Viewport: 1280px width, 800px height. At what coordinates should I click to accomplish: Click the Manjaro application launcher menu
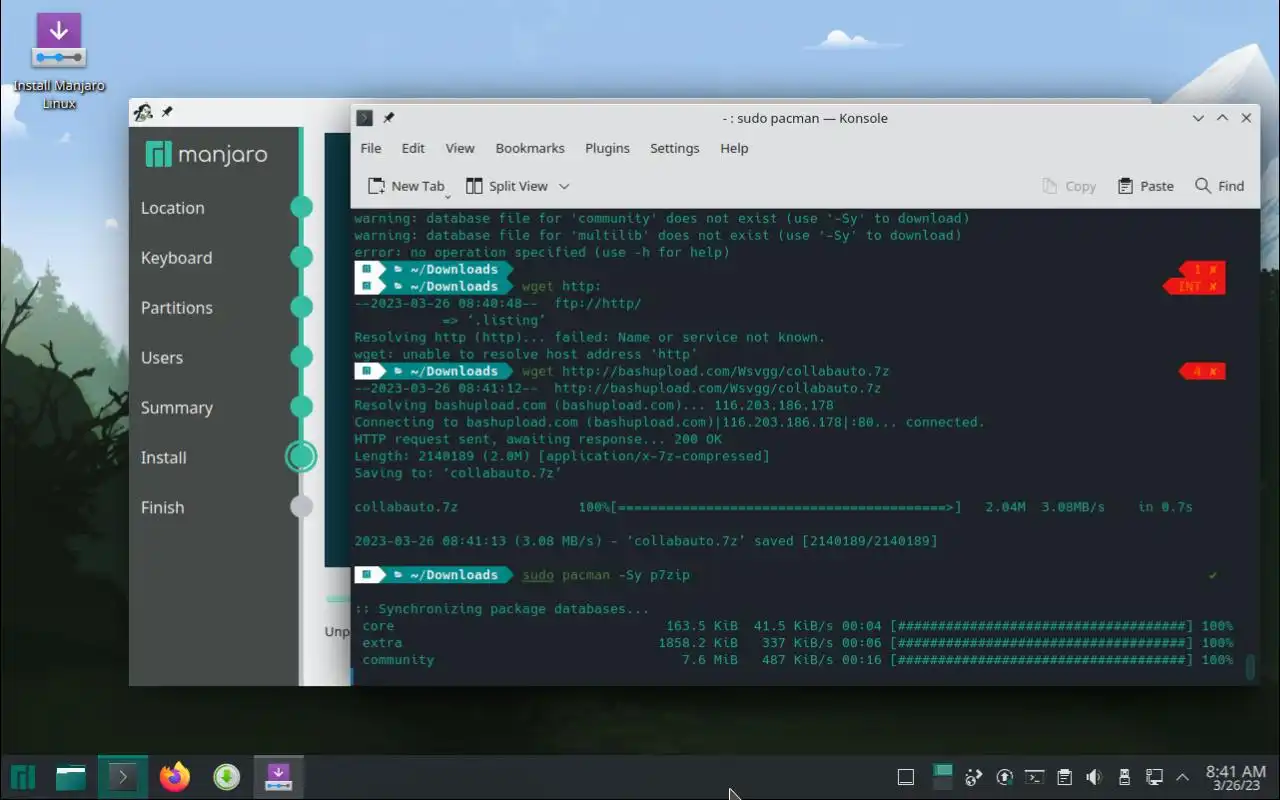coord(23,777)
